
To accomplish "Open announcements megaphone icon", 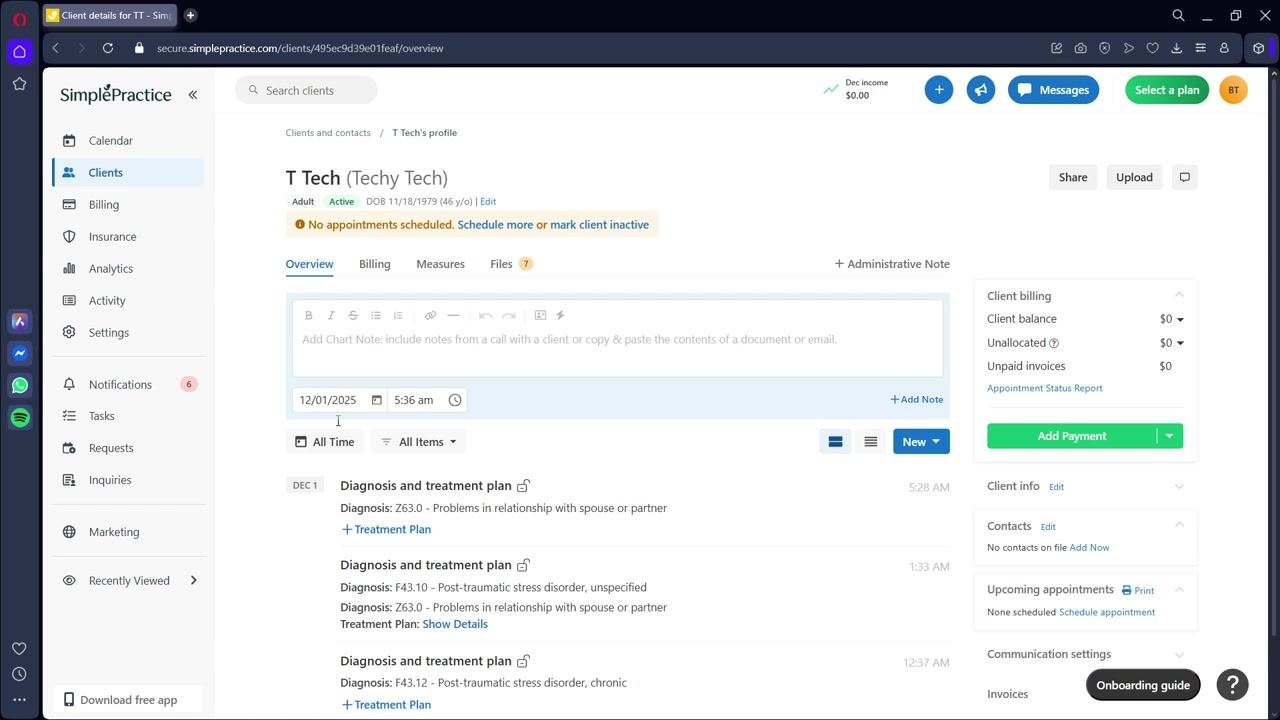I will 981,90.
